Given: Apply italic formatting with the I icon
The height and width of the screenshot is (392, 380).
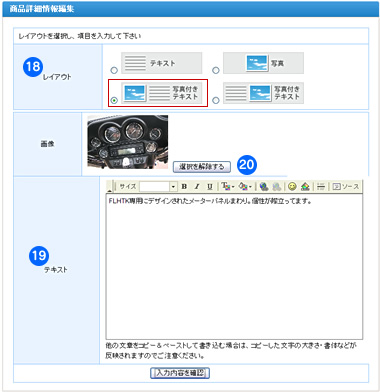Looking at the screenshot, I should (x=197, y=187).
